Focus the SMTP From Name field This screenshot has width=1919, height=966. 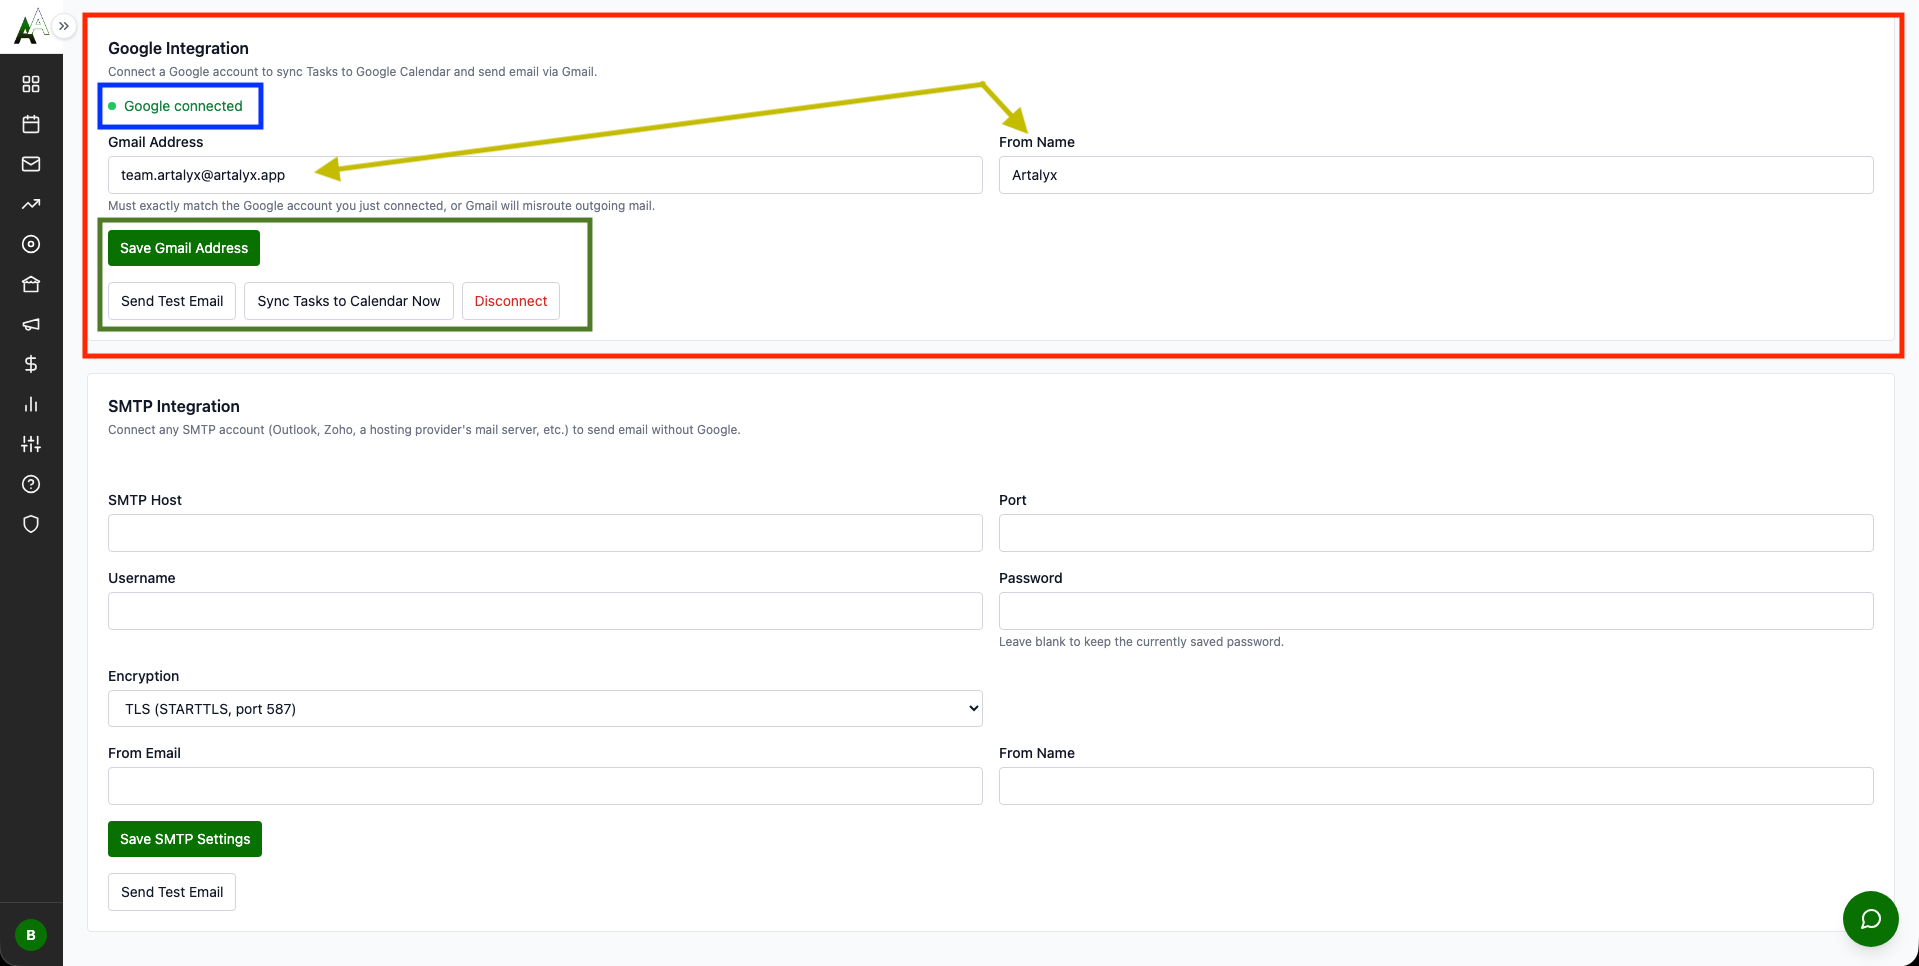(1436, 786)
